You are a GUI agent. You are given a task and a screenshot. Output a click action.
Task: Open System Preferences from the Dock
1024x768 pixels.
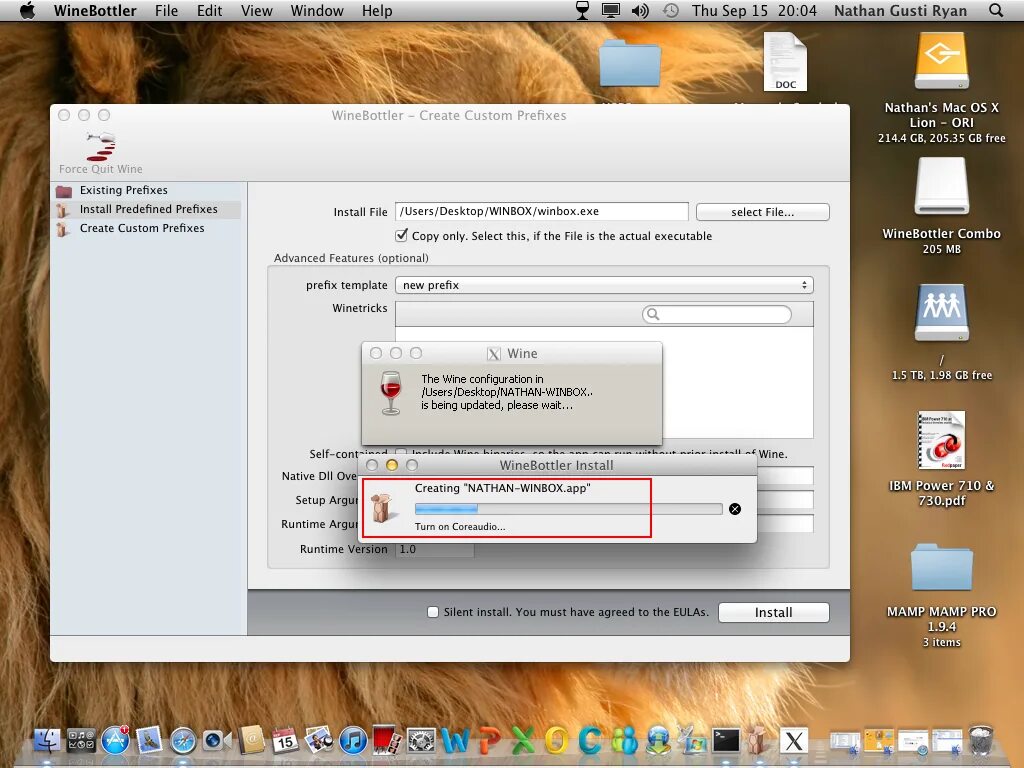[x=421, y=741]
